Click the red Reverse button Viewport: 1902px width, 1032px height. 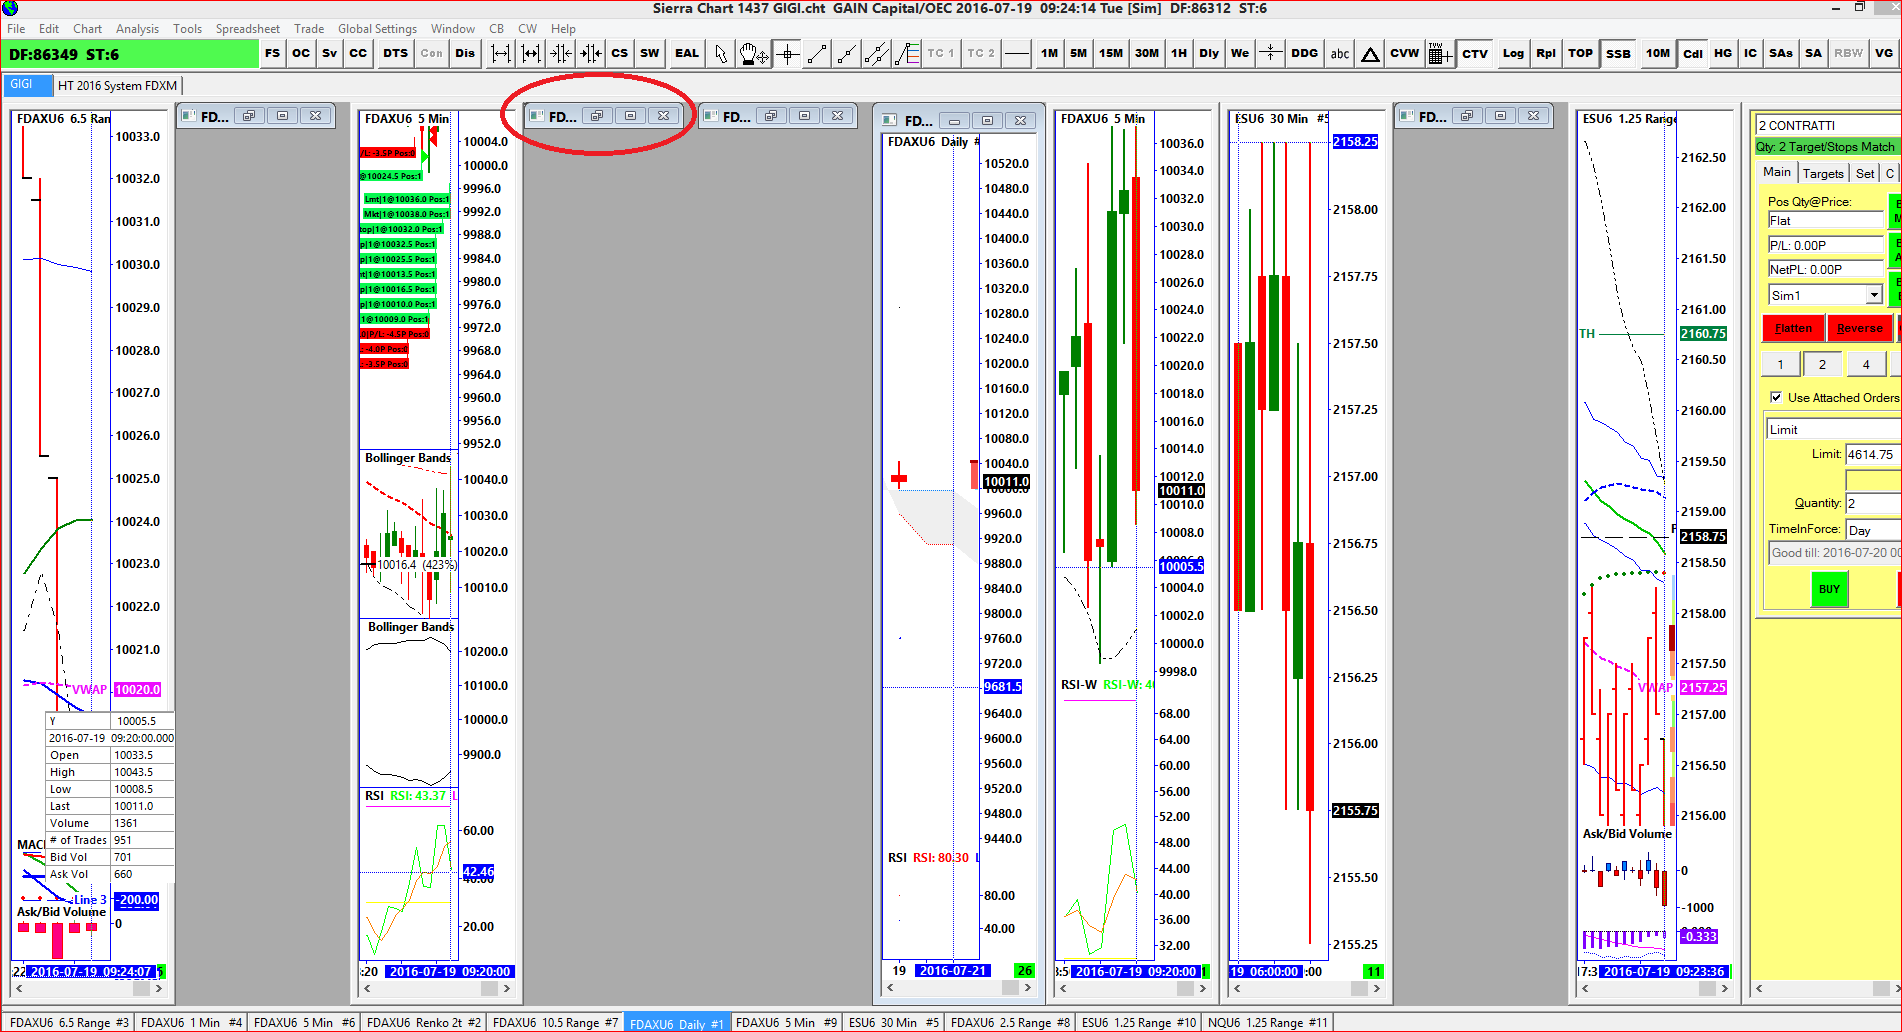coord(1860,328)
